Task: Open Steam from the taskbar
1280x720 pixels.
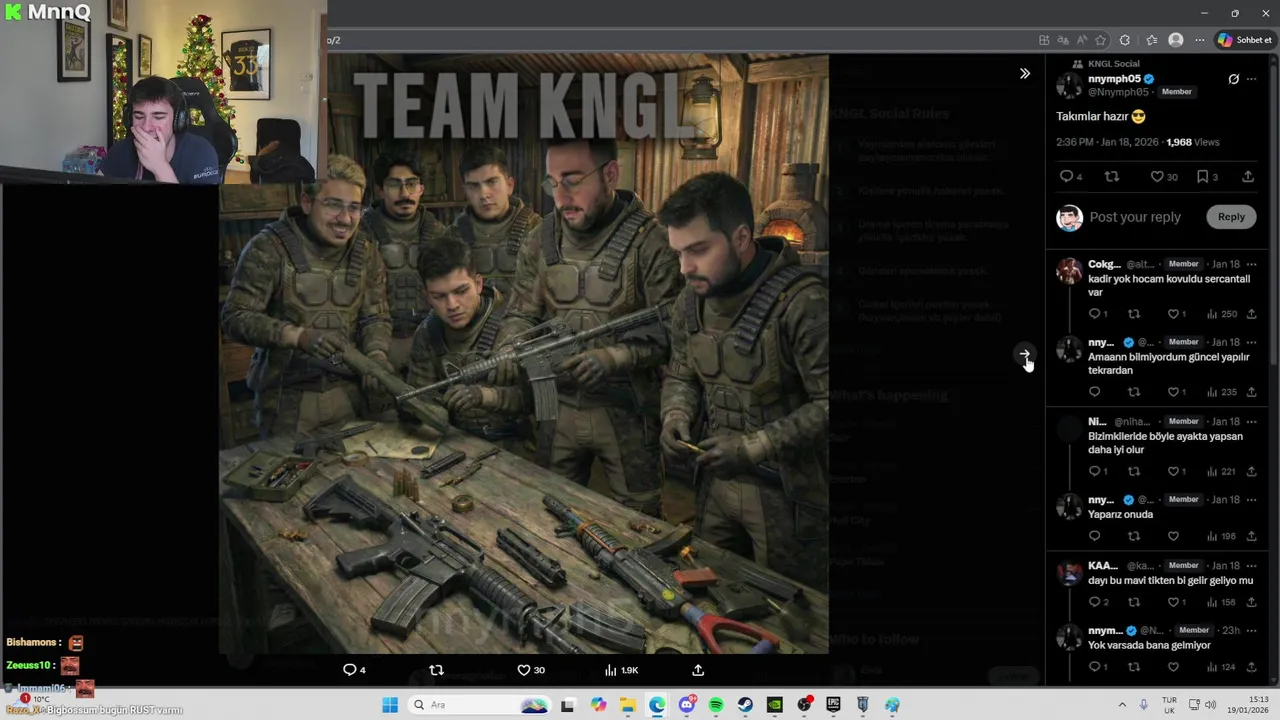Action: tap(745, 705)
